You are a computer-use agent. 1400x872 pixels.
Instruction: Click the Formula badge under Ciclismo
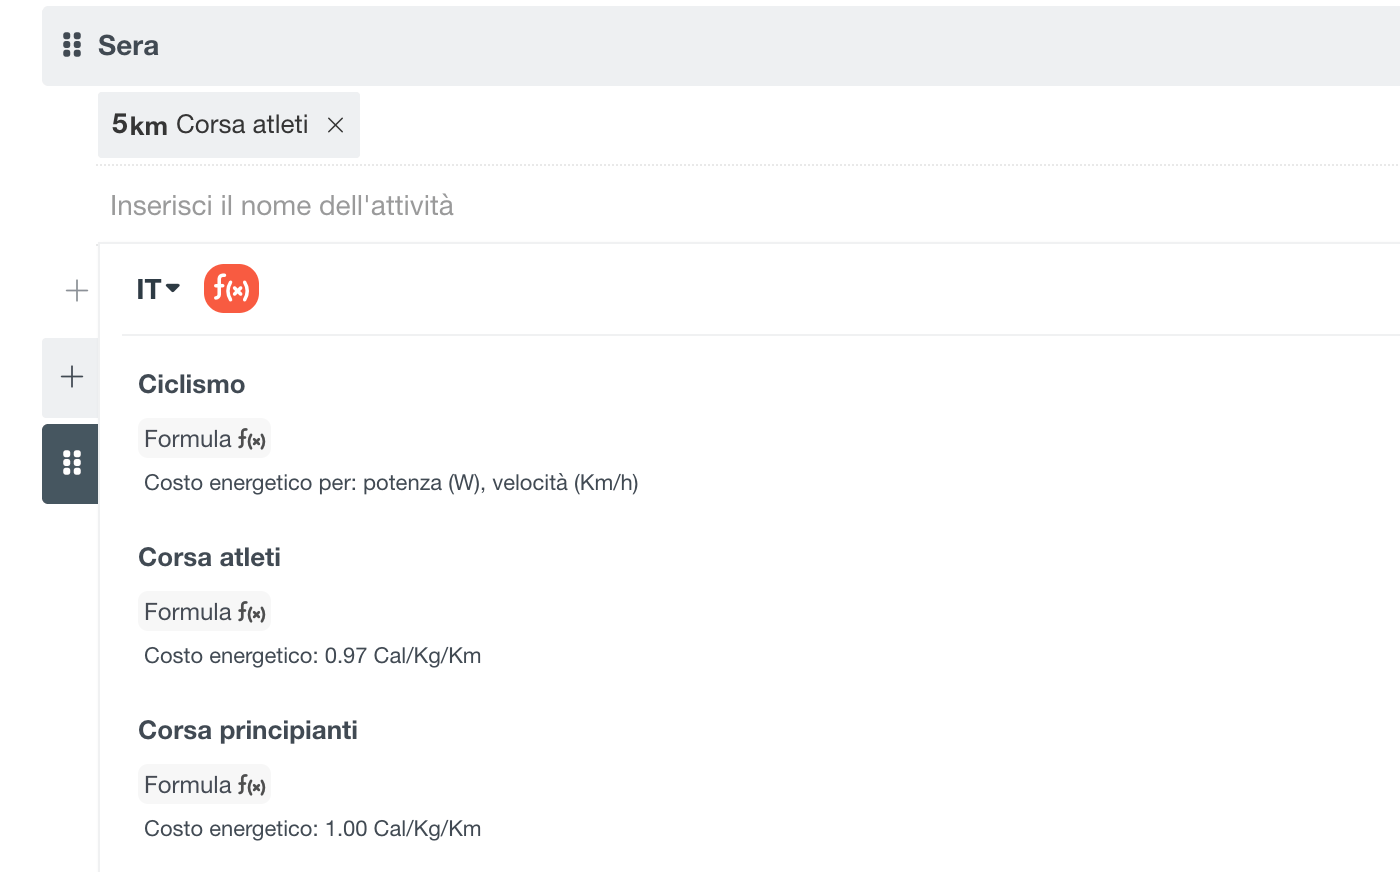click(204, 439)
